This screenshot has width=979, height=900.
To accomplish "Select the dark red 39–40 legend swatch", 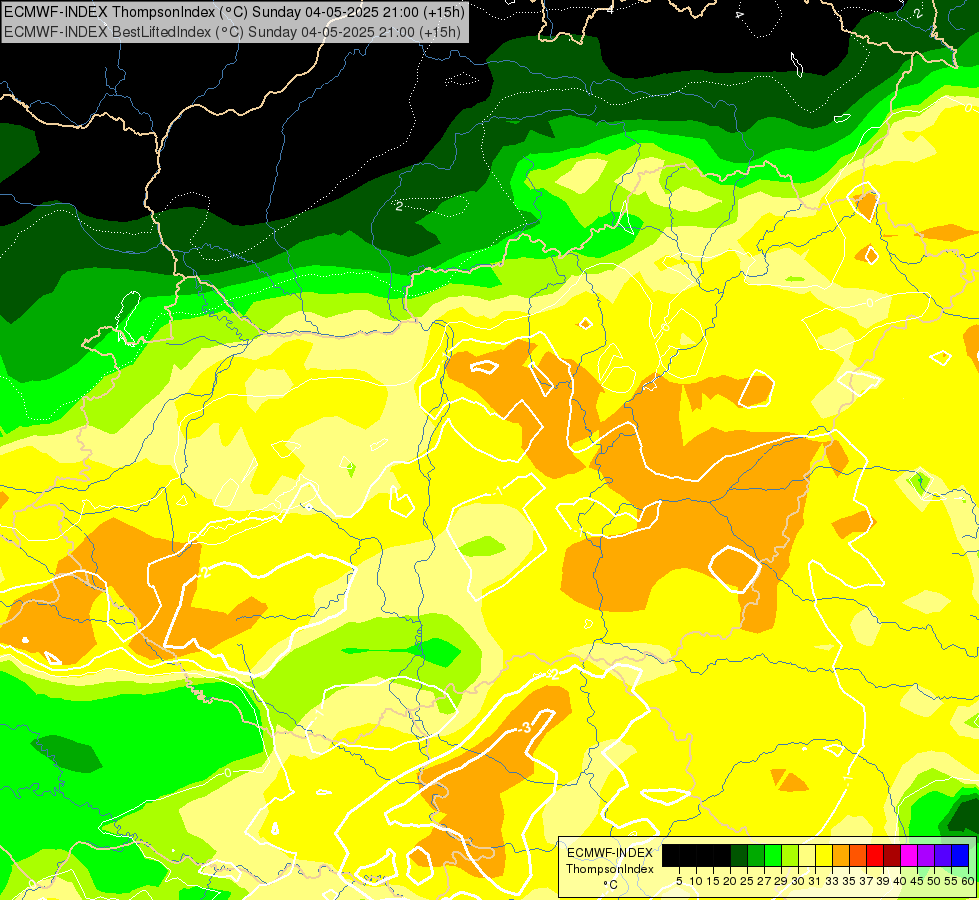I will pyautogui.click(x=891, y=856).
